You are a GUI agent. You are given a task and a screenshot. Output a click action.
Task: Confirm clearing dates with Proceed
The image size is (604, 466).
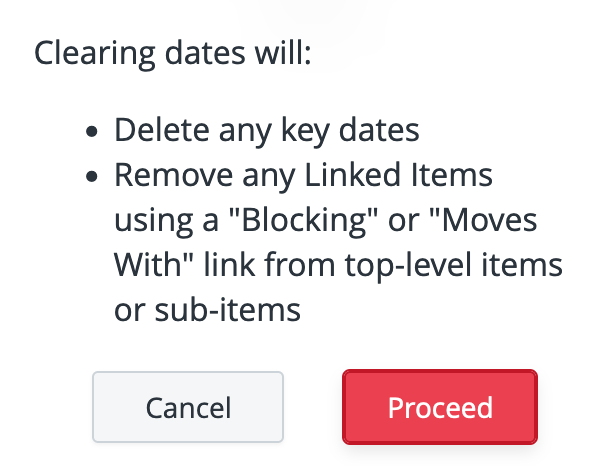(440, 407)
